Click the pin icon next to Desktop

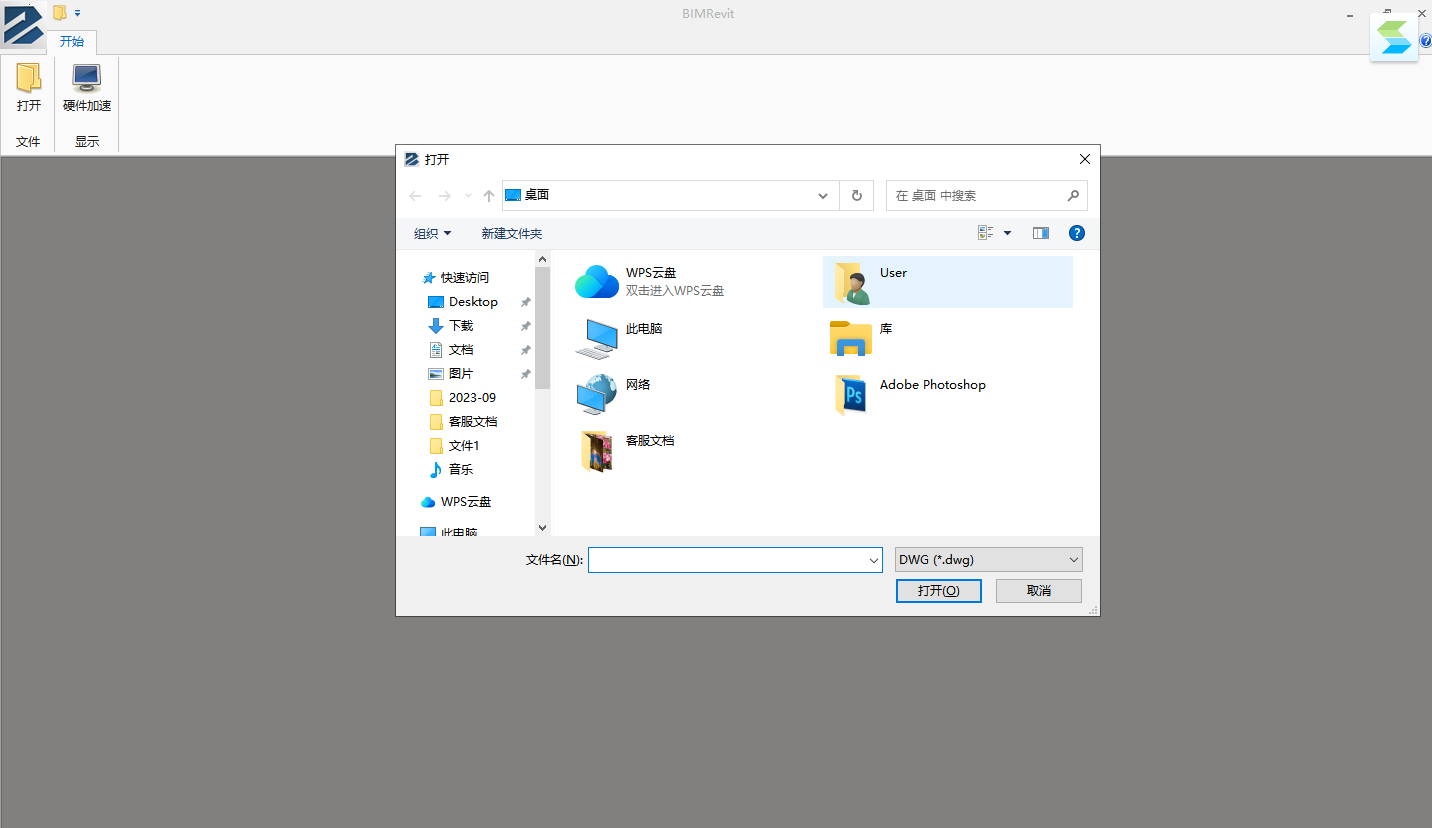[x=525, y=302]
